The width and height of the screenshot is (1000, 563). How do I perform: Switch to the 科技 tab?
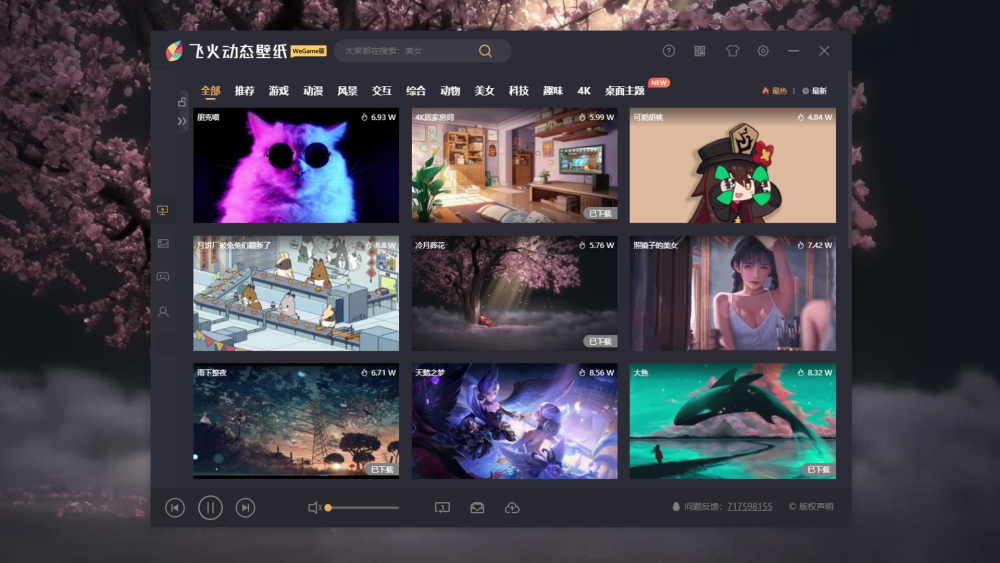[x=518, y=91]
